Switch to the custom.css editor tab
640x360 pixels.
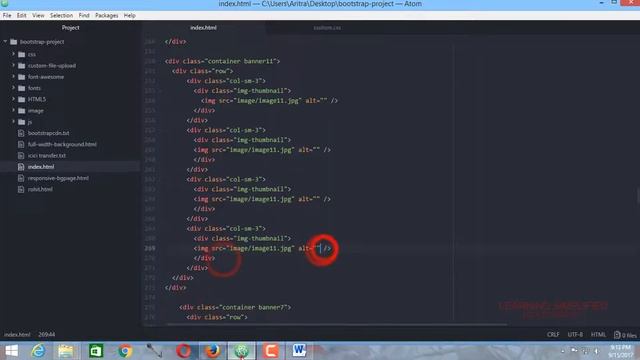coord(327,28)
